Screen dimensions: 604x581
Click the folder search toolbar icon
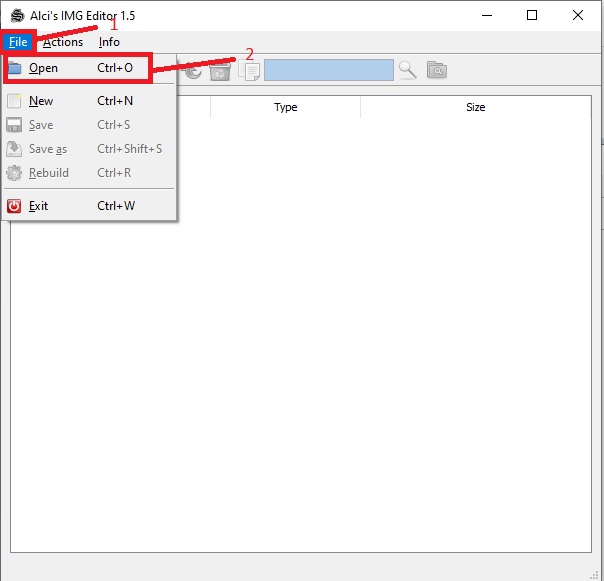coord(437,70)
